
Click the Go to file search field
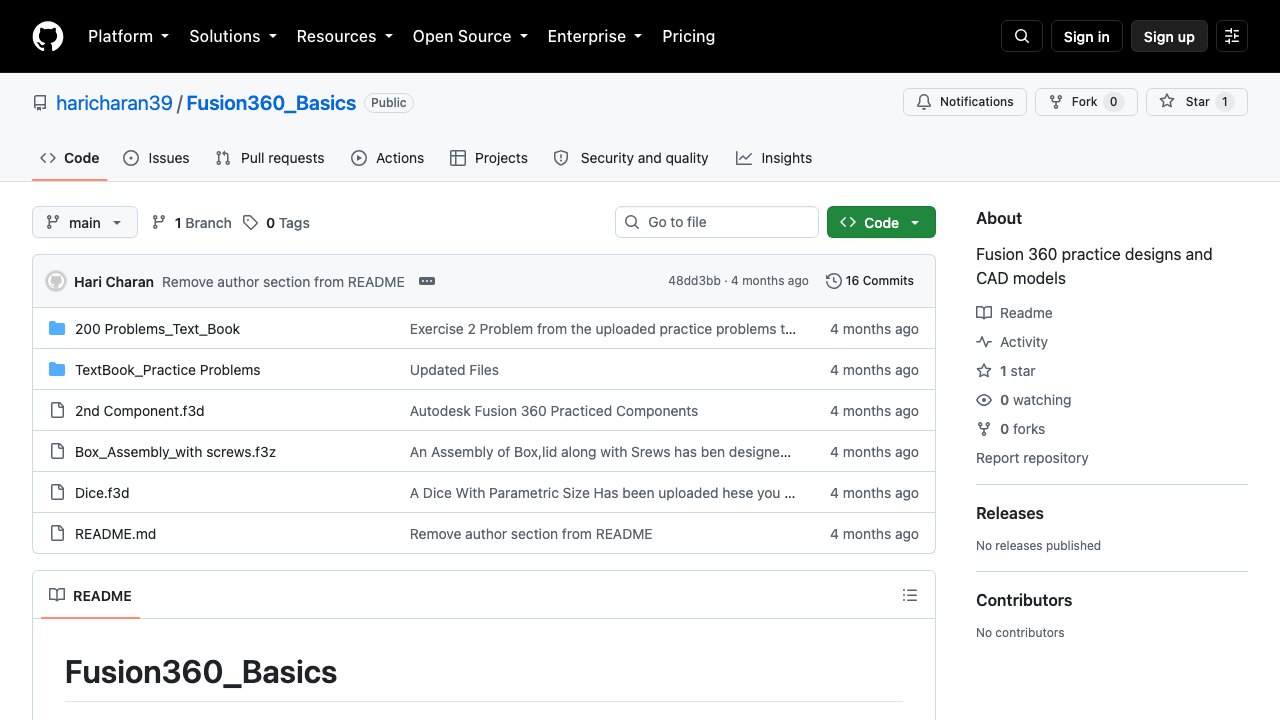tap(717, 222)
